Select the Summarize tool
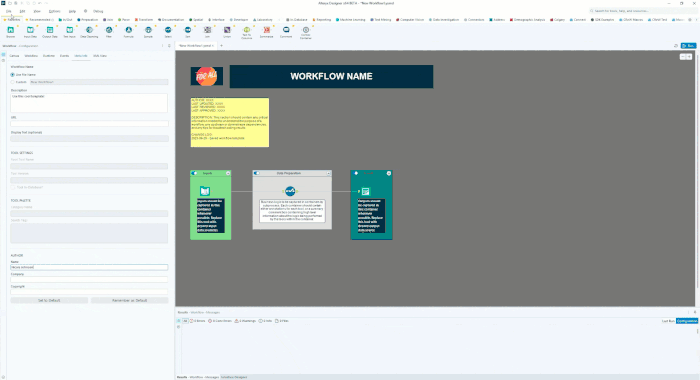 coord(267,32)
